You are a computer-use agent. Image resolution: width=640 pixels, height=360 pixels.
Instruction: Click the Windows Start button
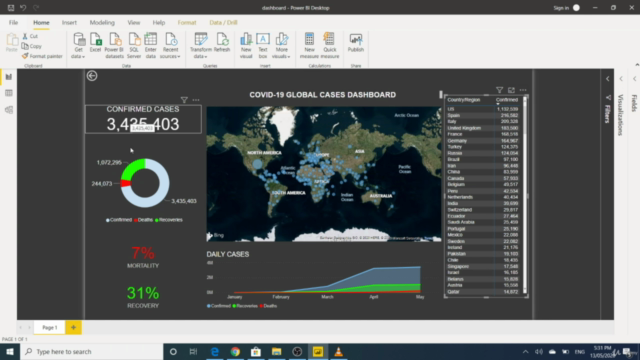[10, 351]
